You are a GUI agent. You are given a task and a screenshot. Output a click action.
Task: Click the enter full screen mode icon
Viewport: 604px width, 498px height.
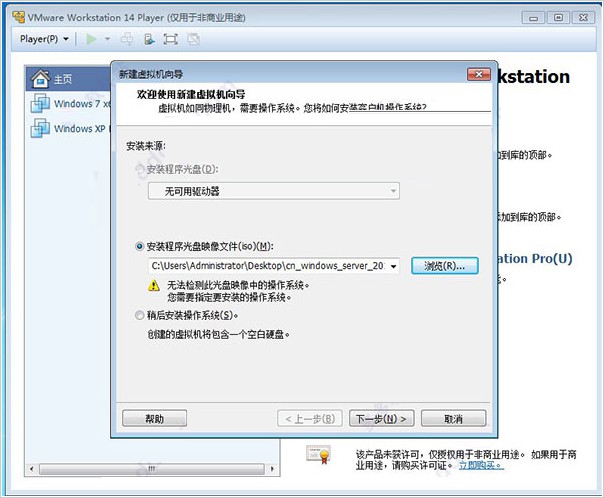point(171,39)
